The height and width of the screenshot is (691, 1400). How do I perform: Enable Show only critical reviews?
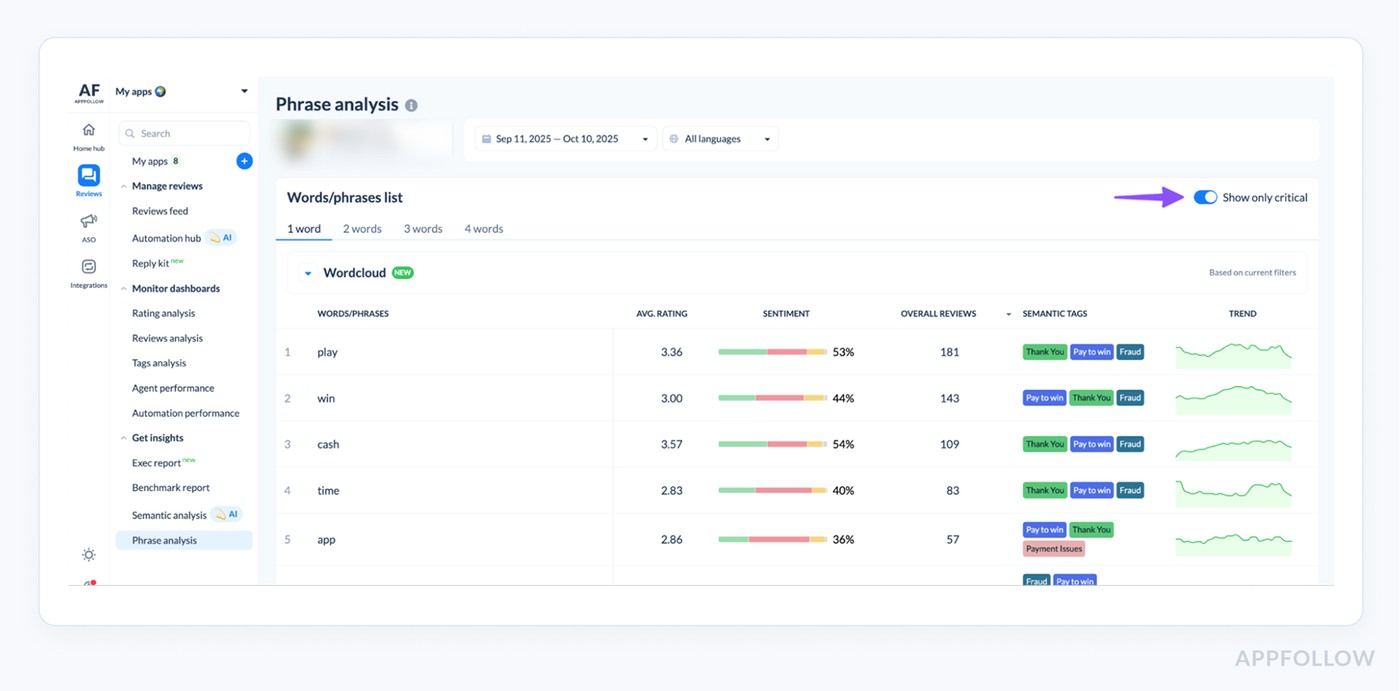[x=1205, y=197]
